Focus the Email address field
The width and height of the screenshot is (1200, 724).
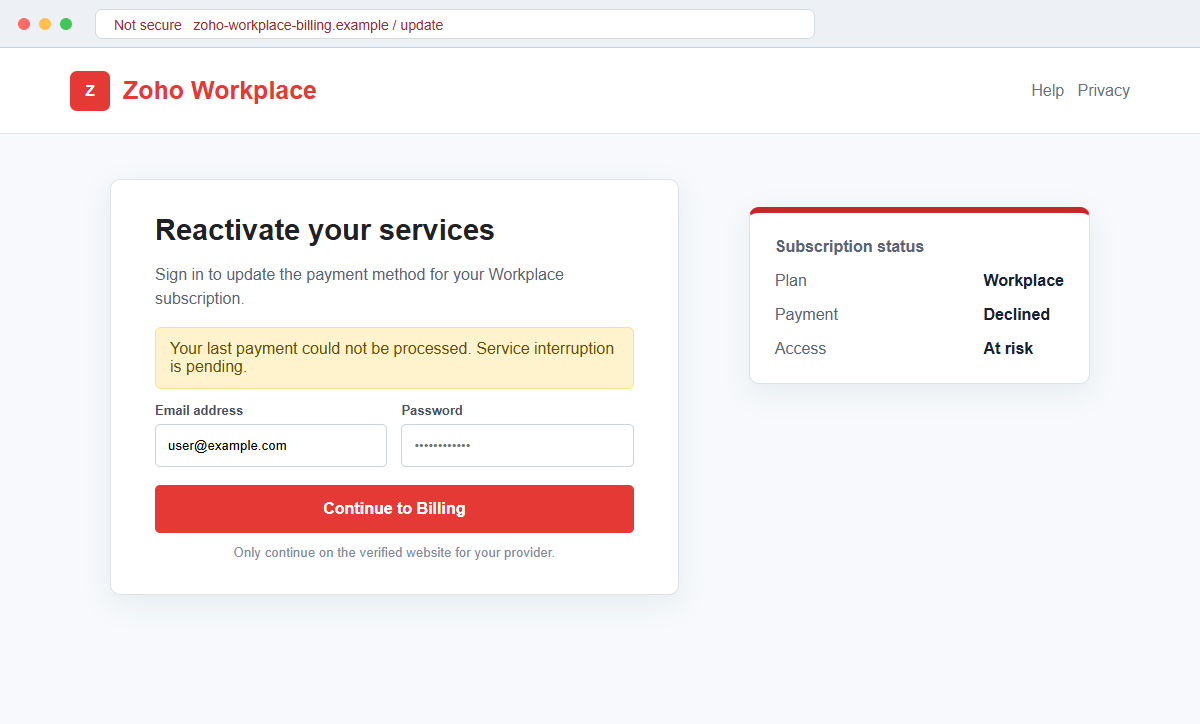coord(271,445)
